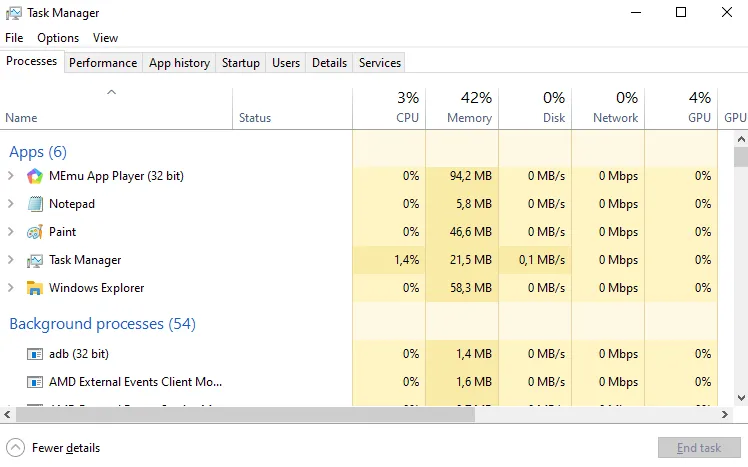Viewport: 748px width, 467px height.
Task: Click the 46,6 MB memory cell
Action: [462, 232]
